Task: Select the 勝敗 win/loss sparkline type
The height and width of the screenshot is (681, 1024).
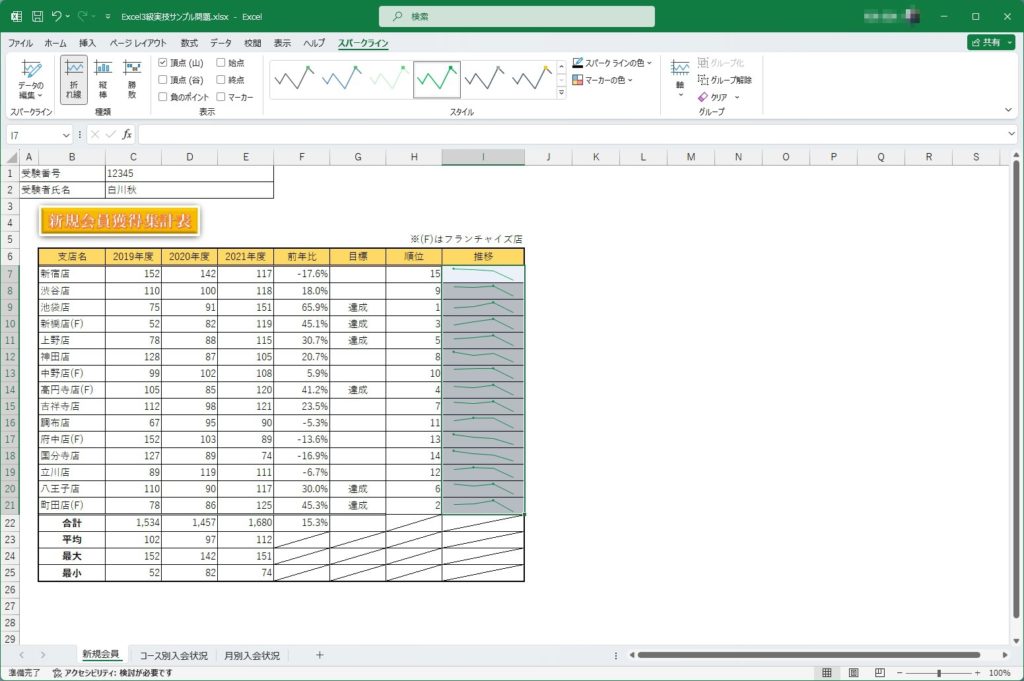Action: [x=131, y=77]
